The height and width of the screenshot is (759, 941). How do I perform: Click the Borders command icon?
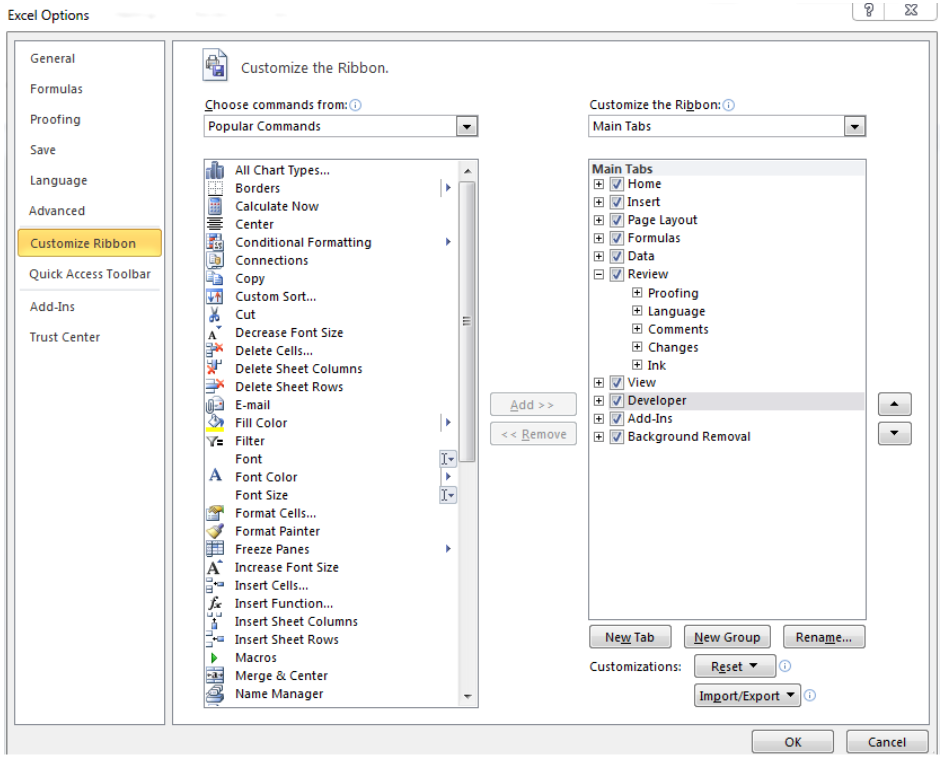(x=215, y=188)
